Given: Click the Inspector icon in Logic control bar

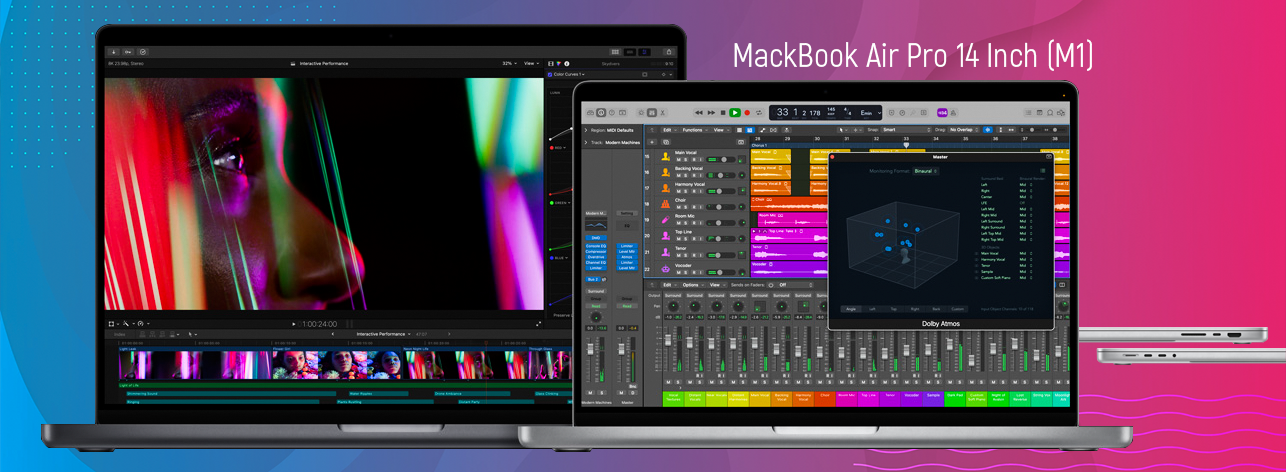Looking at the screenshot, I should tap(601, 113).
